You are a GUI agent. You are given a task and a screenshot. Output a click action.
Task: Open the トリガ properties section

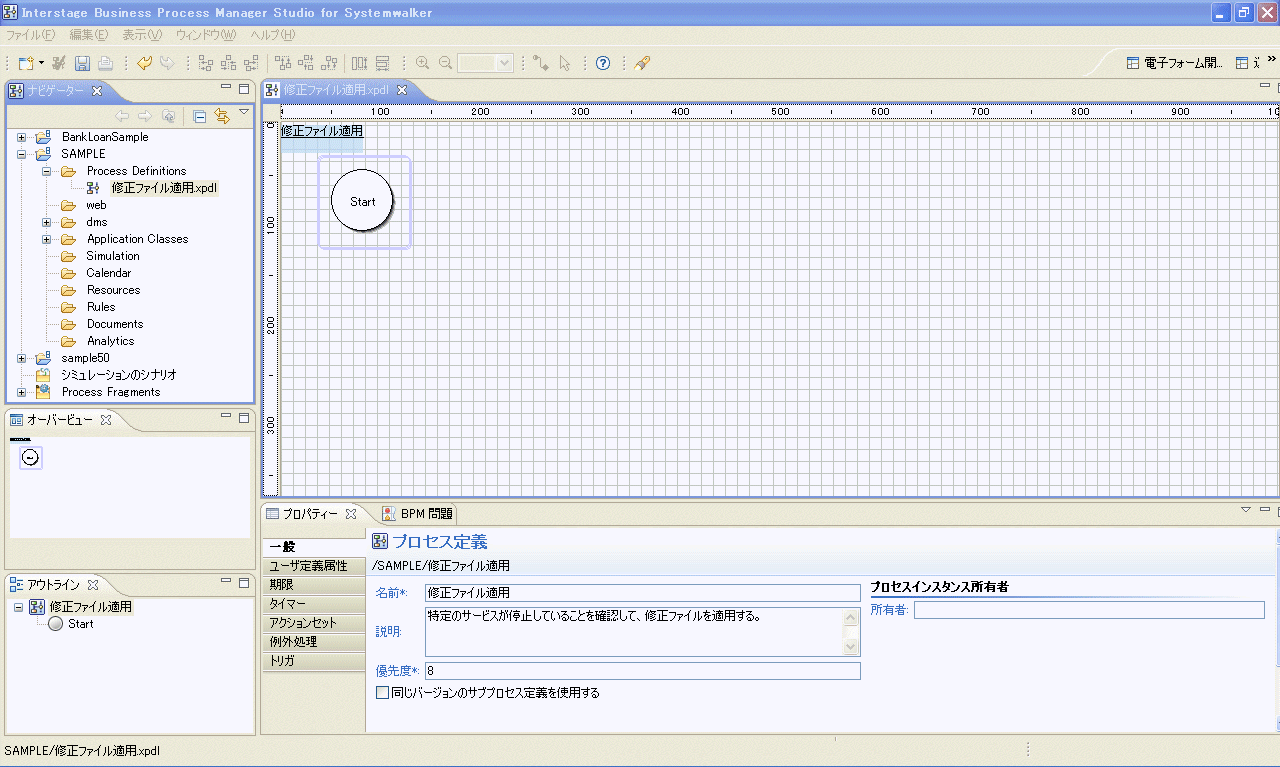tap(313, 661)
